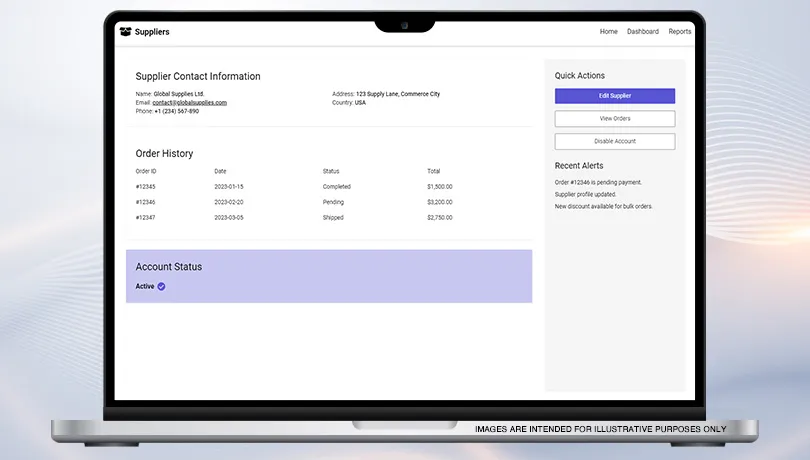Image resolution: width=810 pixels, height=460 pixels.
Task: Go to the Reports page
Action: (x=680, y=32)
